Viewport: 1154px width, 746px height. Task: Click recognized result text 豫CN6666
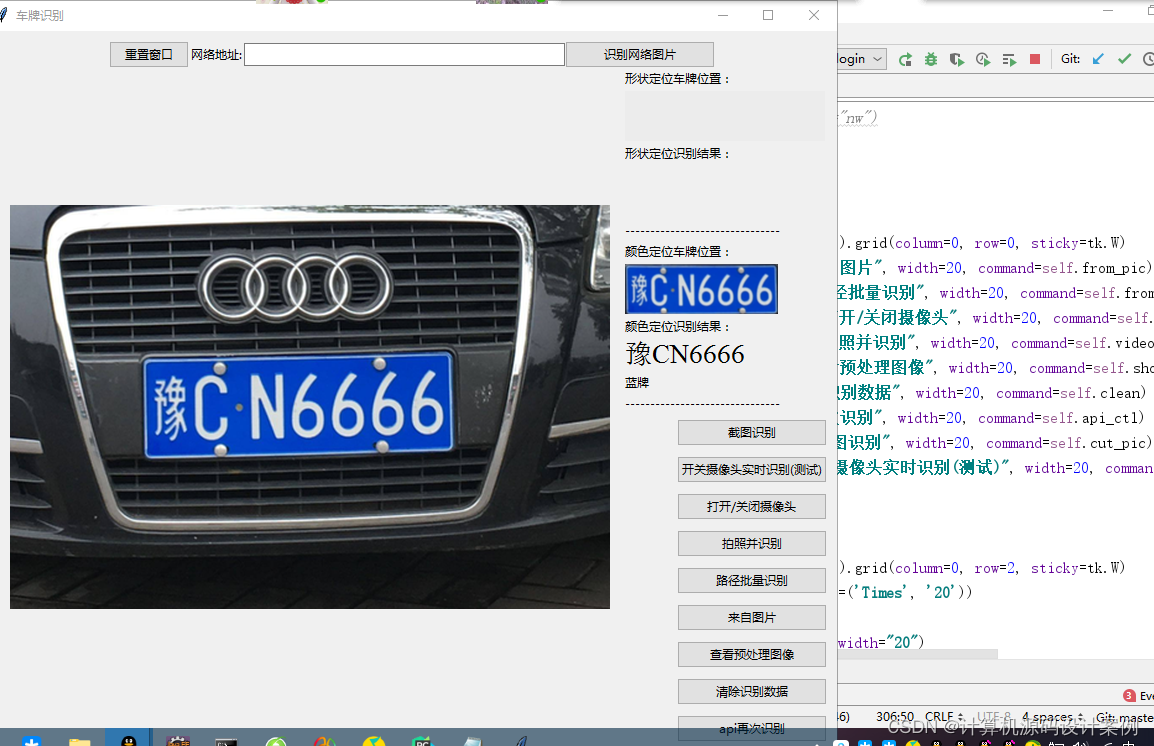click(685, 355)
